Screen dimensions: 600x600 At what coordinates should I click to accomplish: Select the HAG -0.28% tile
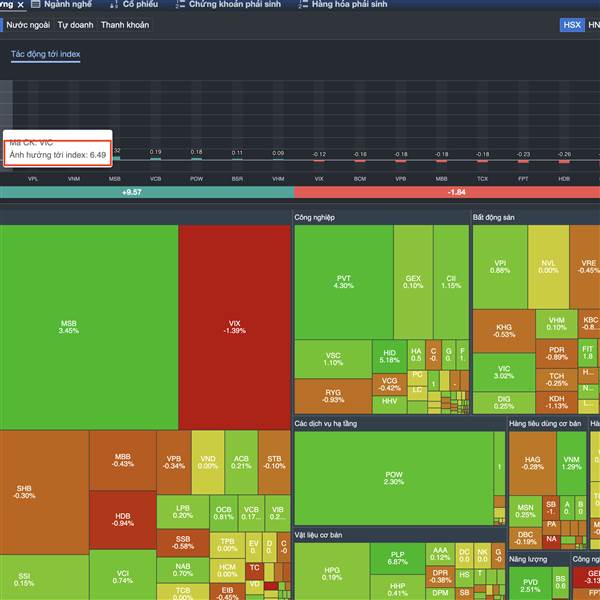[x=532, y=463]
